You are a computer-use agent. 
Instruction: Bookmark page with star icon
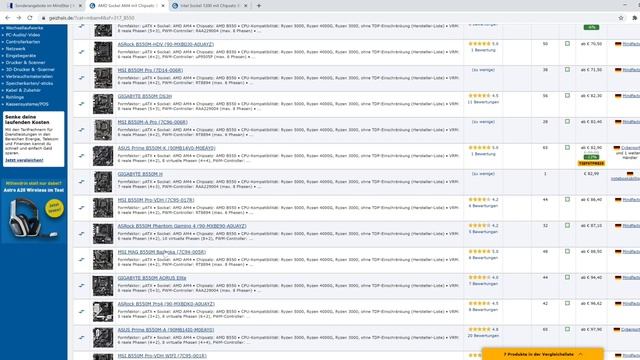coord(621,18)
